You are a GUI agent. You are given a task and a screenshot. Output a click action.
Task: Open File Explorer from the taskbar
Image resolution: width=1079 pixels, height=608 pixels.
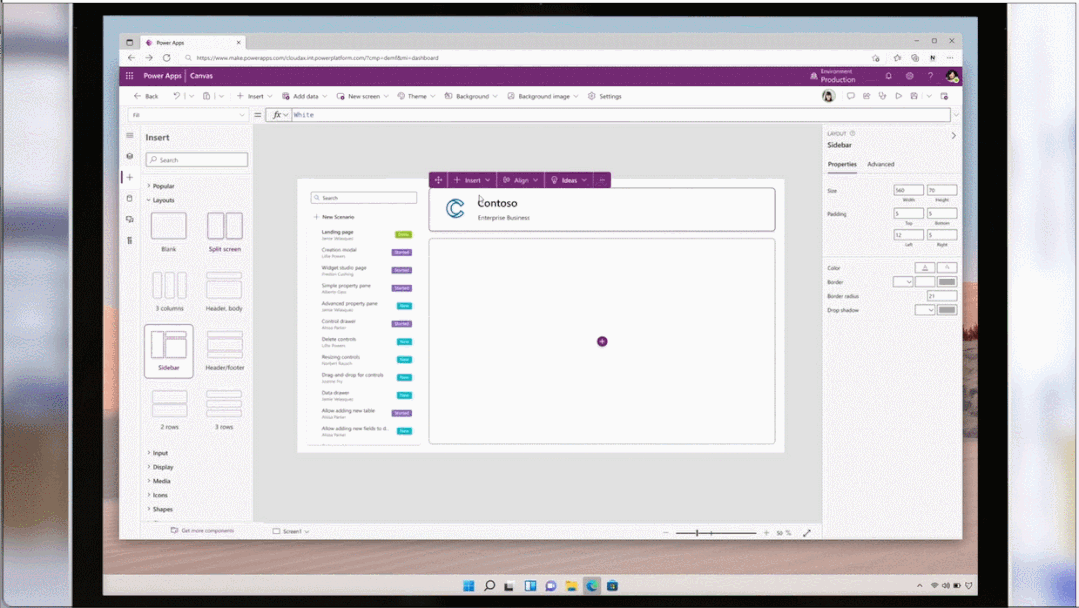click(571, 586)
